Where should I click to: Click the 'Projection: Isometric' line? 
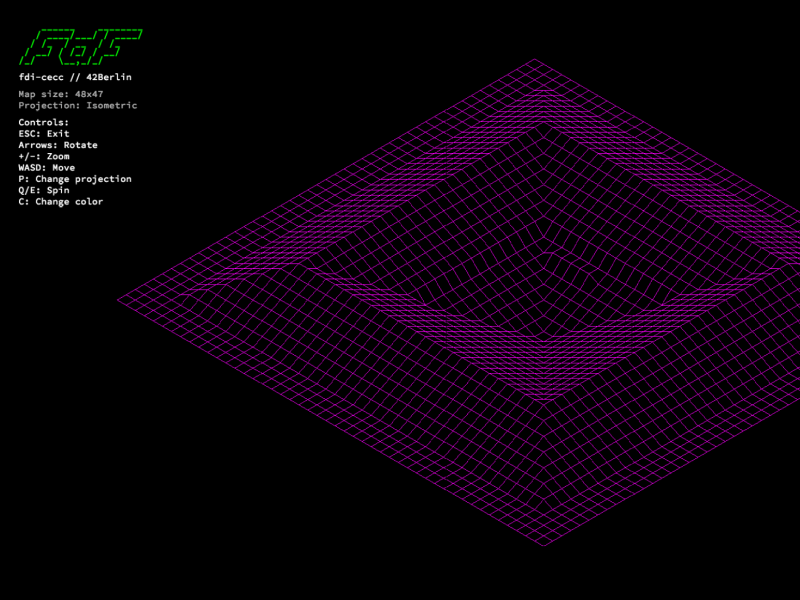point(78,105)
